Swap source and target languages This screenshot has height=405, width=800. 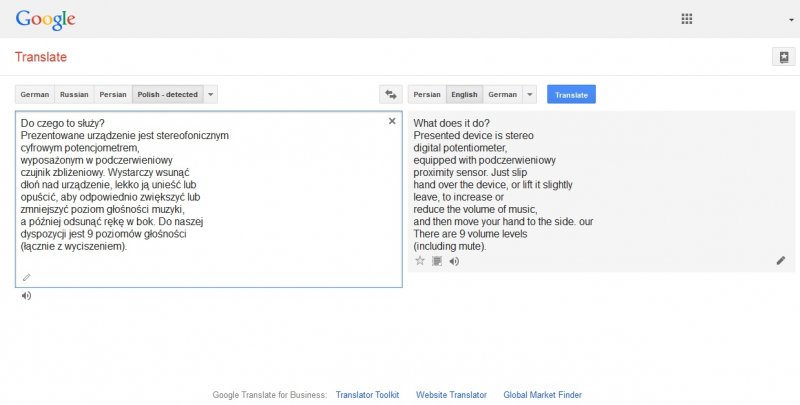tap(391, 94)
